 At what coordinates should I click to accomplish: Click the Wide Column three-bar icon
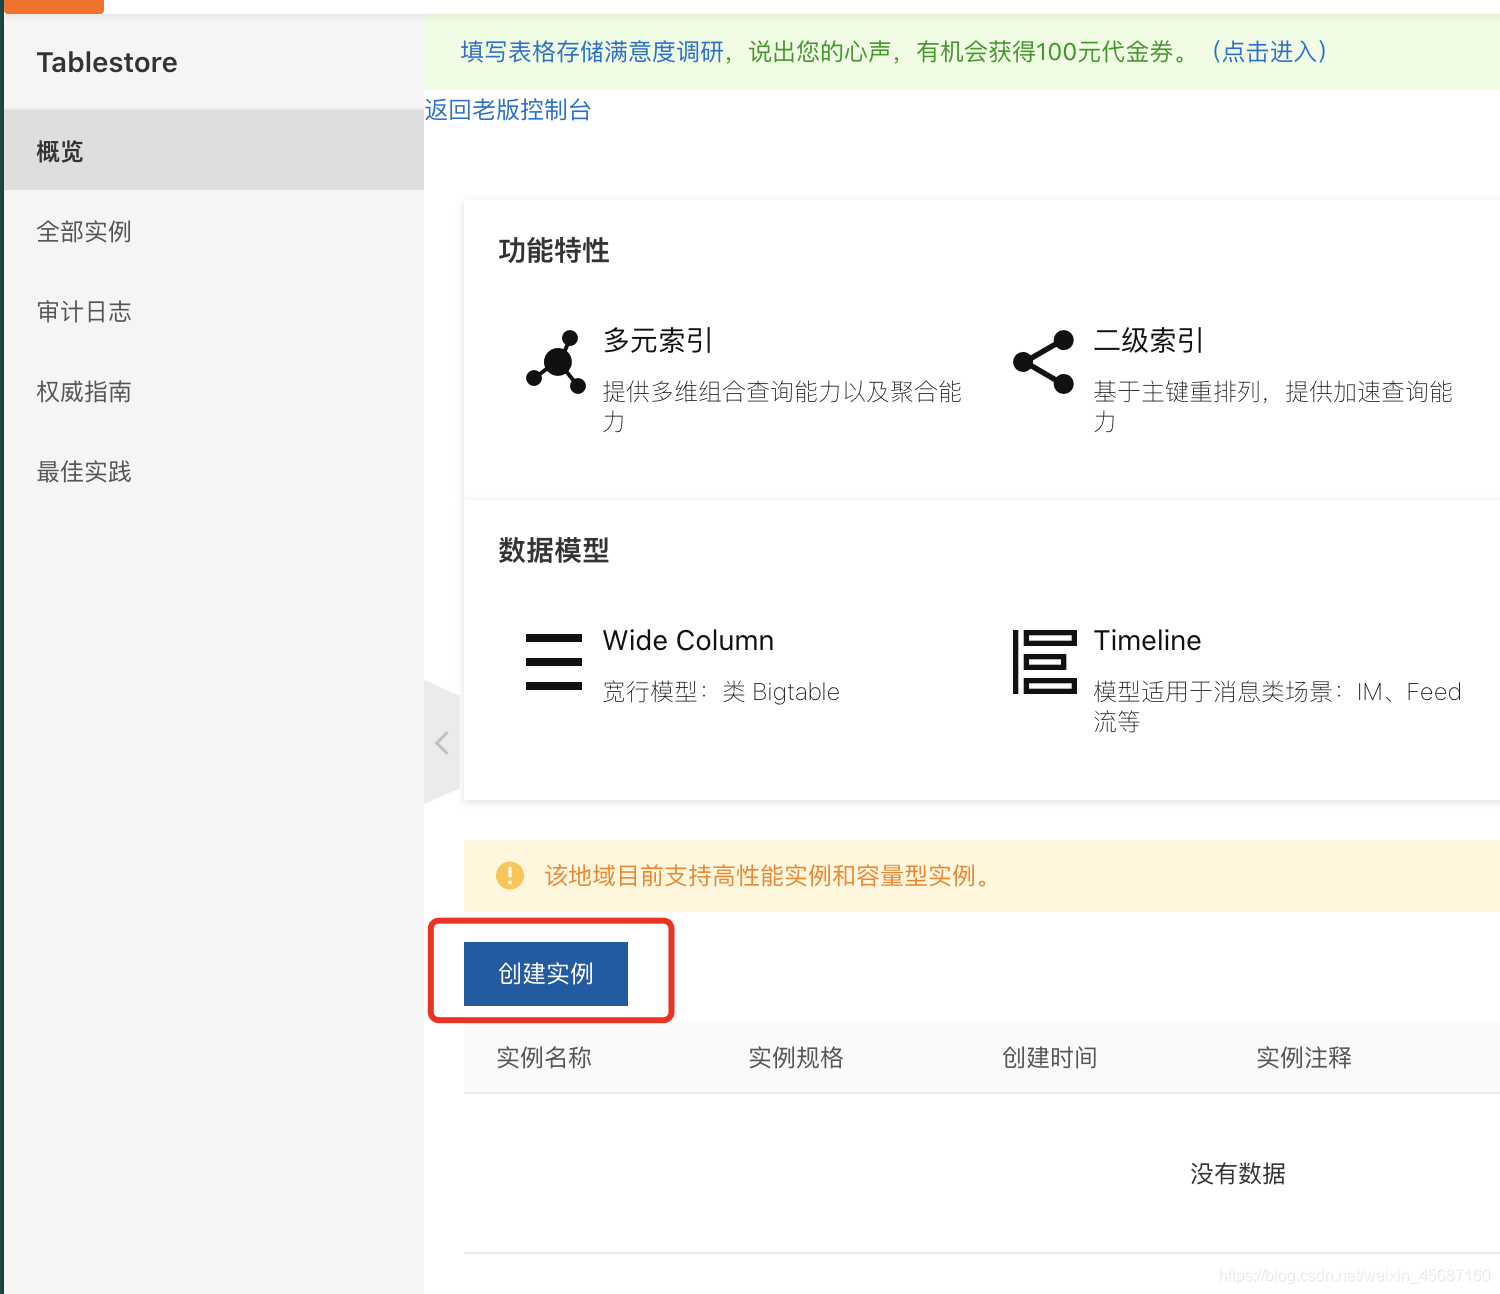(x=554, y=662)
